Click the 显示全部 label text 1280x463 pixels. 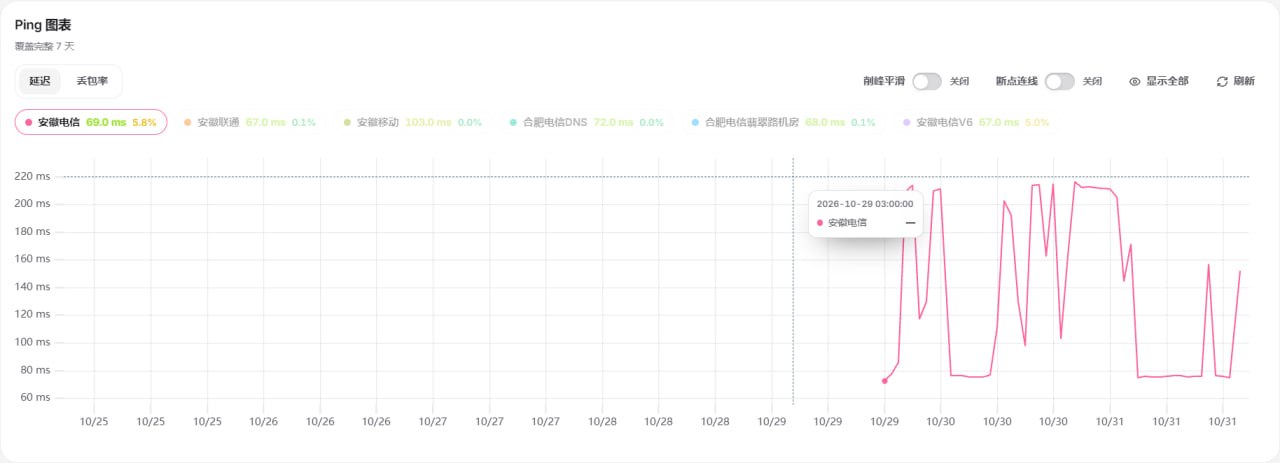point(1167,82)
